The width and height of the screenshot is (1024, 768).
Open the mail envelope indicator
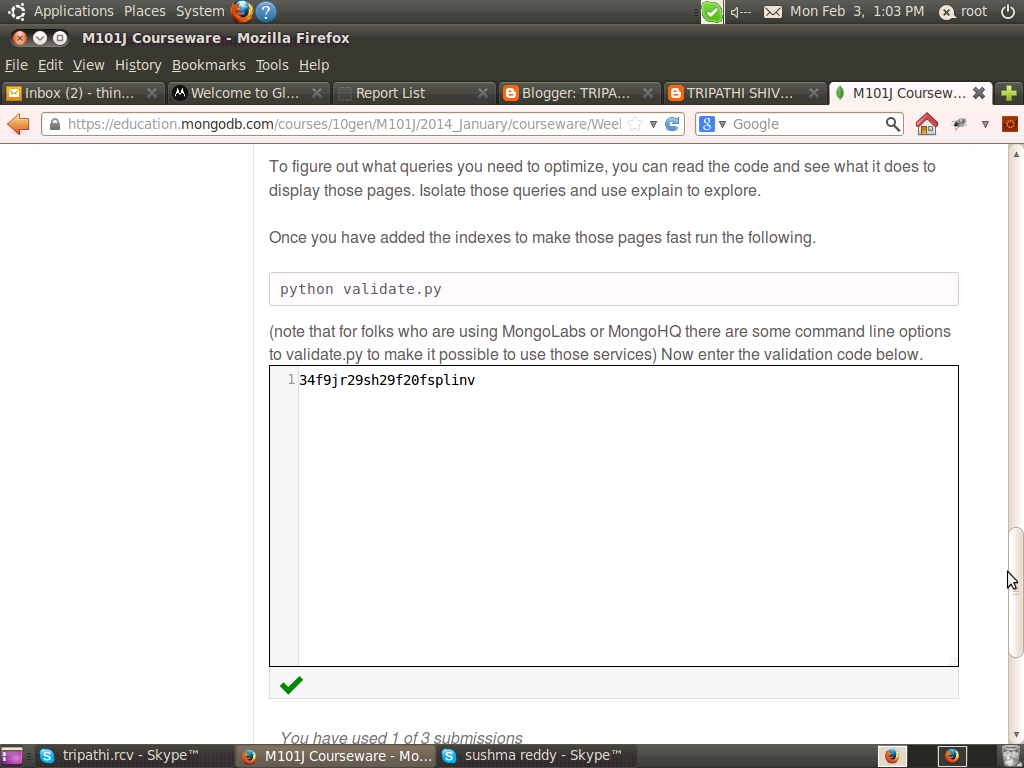773,12
